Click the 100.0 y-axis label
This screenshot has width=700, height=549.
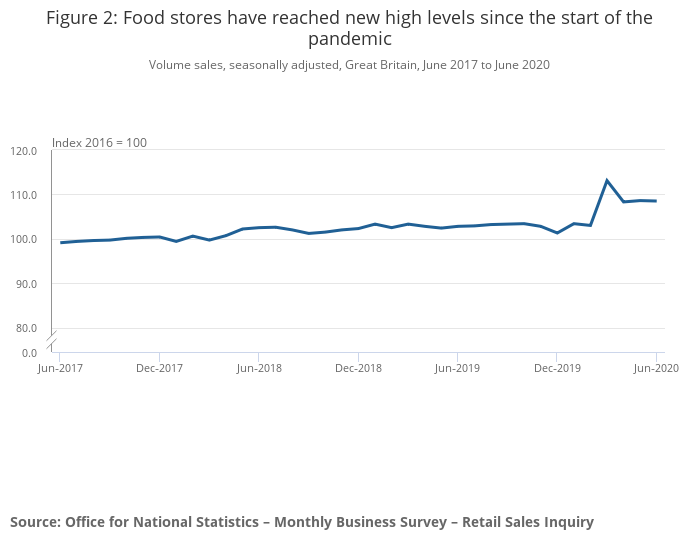pyautogui.click(x=24, y=239)
